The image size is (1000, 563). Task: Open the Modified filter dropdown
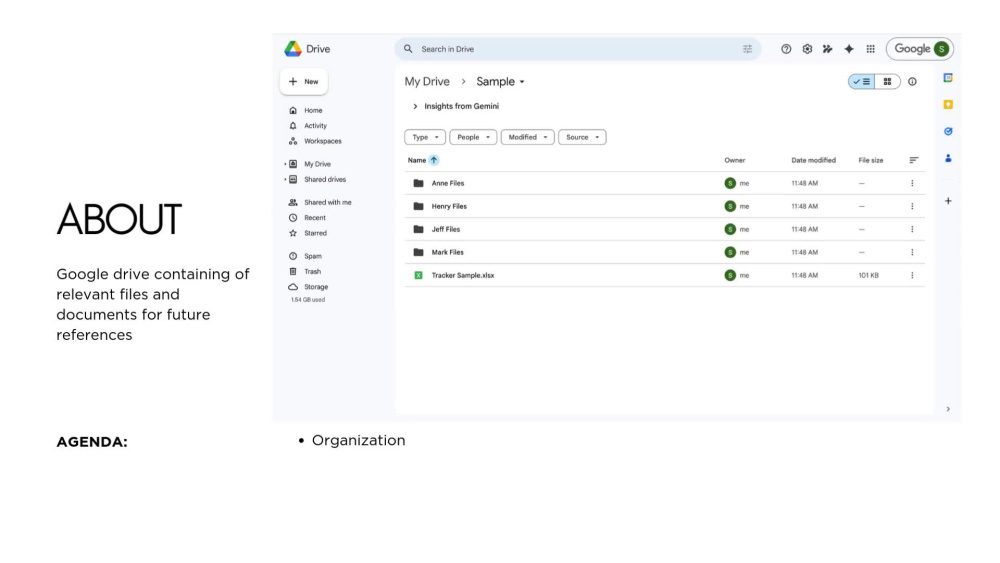tap(527, 137)
